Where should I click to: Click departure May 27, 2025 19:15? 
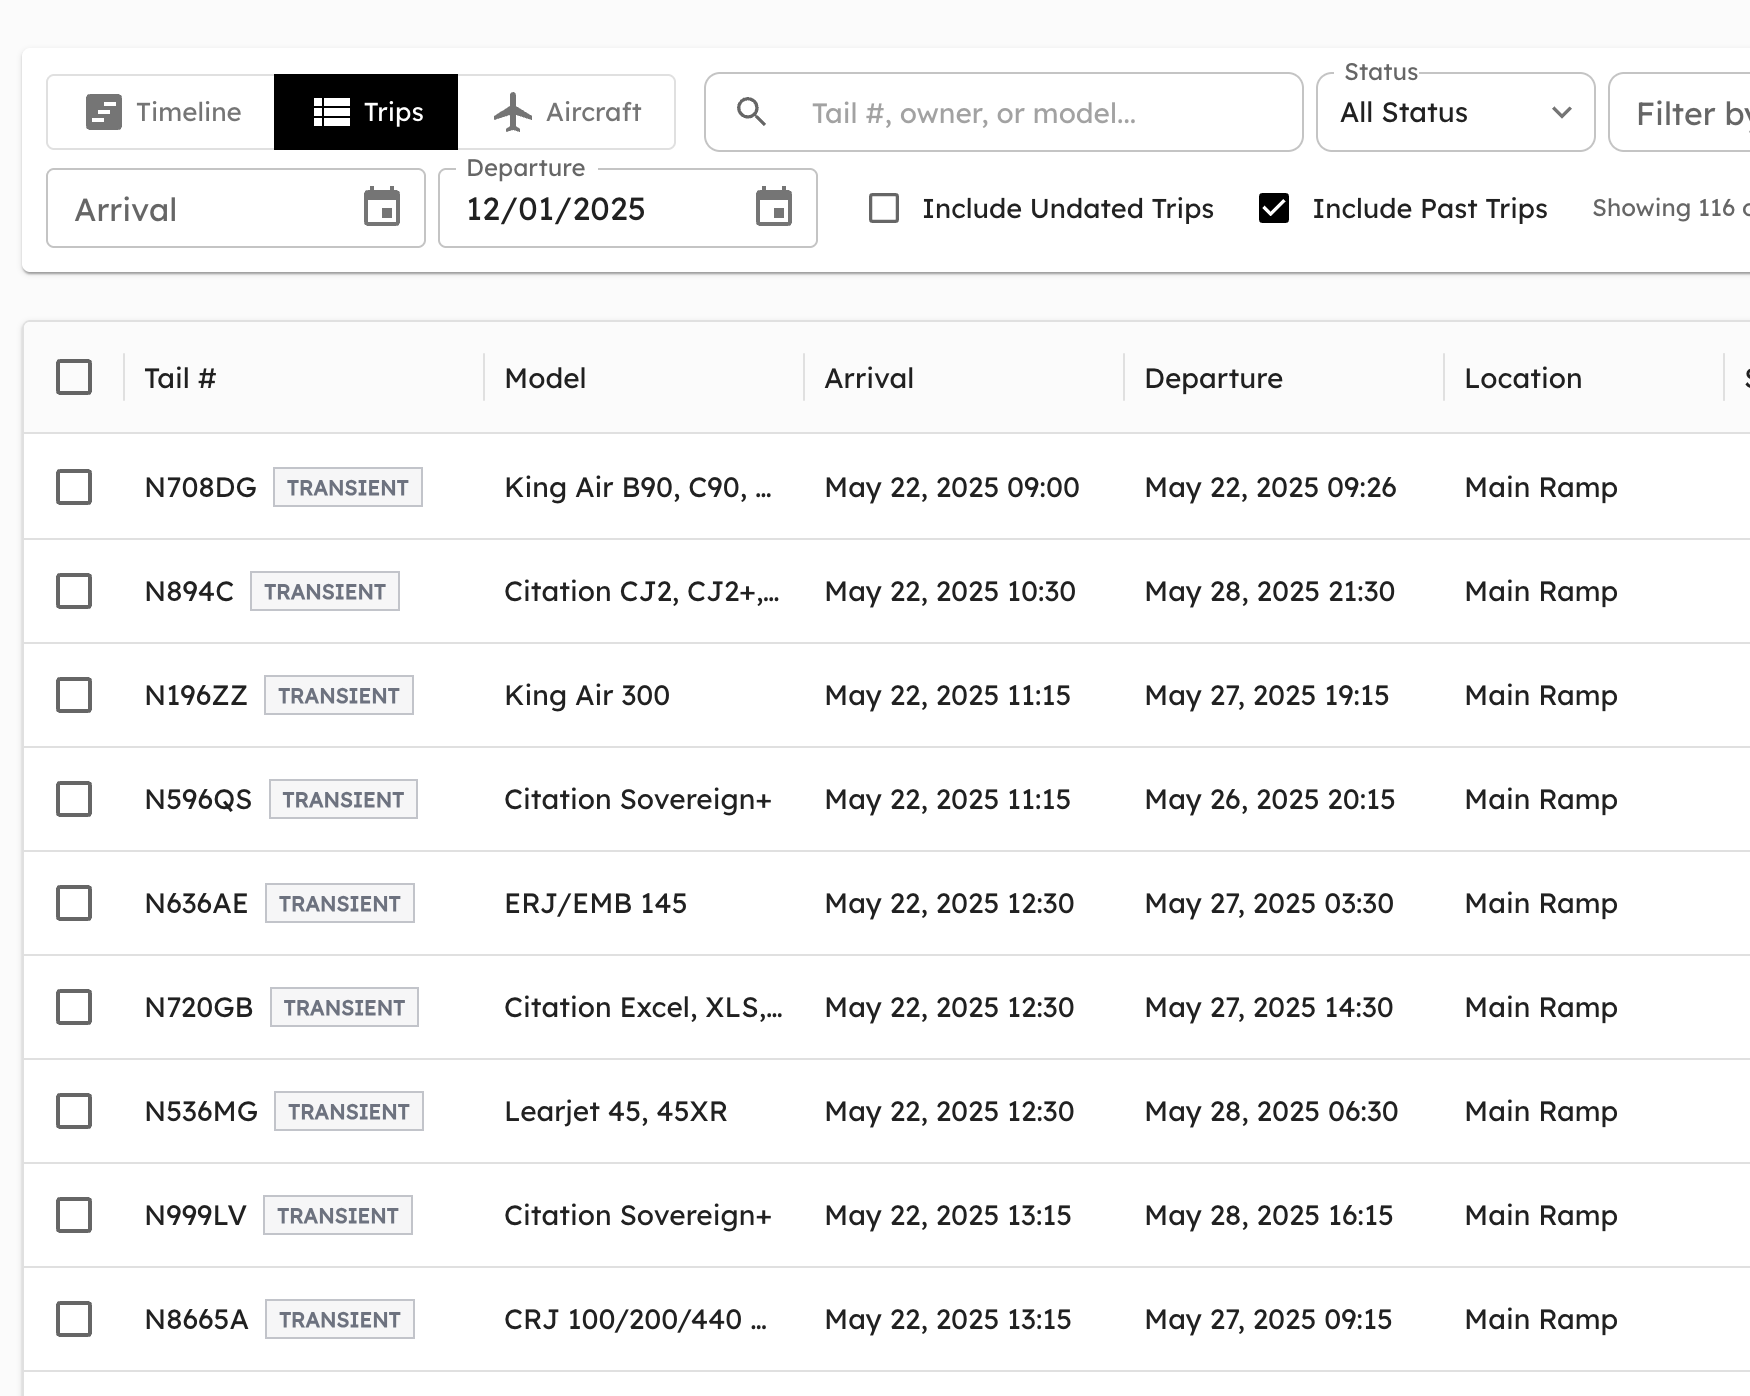pos(1267,695)
